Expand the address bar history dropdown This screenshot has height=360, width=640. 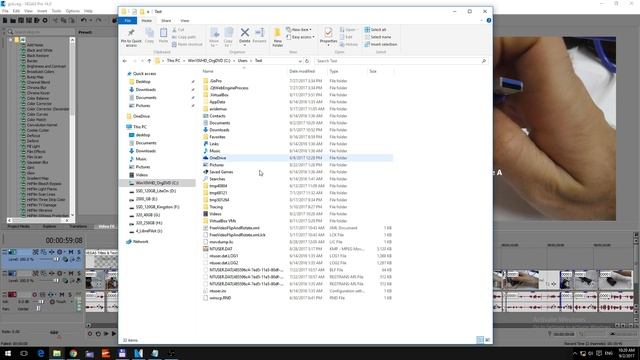300,61
